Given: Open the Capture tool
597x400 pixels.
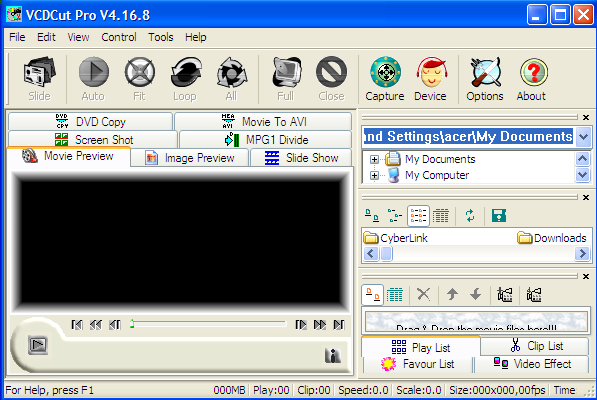Looking at the screenshot, I should (385, 79).
